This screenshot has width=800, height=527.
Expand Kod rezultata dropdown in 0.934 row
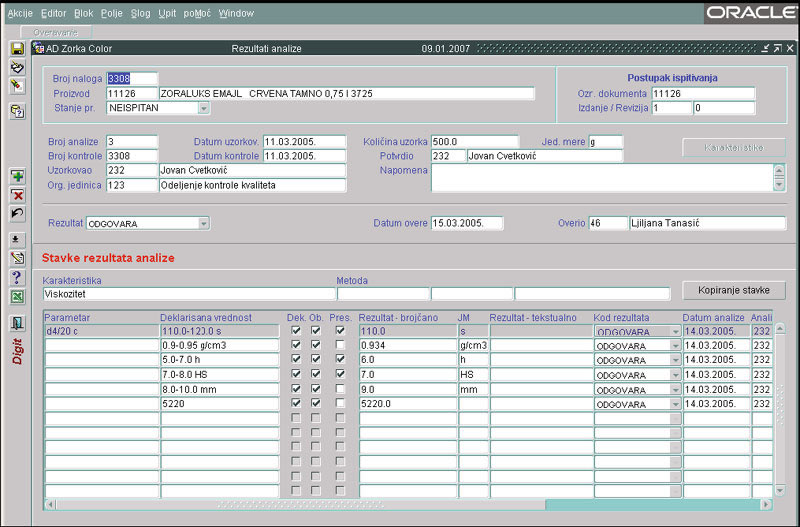point(676,346)
